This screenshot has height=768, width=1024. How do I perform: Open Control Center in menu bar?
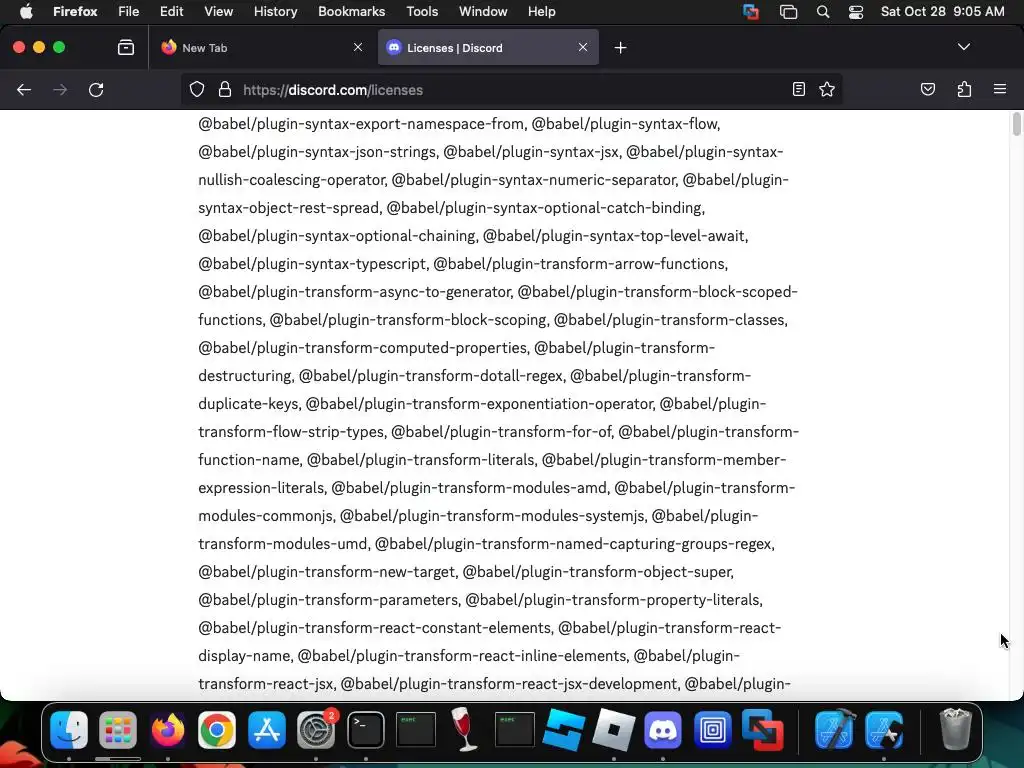point(856,12)
